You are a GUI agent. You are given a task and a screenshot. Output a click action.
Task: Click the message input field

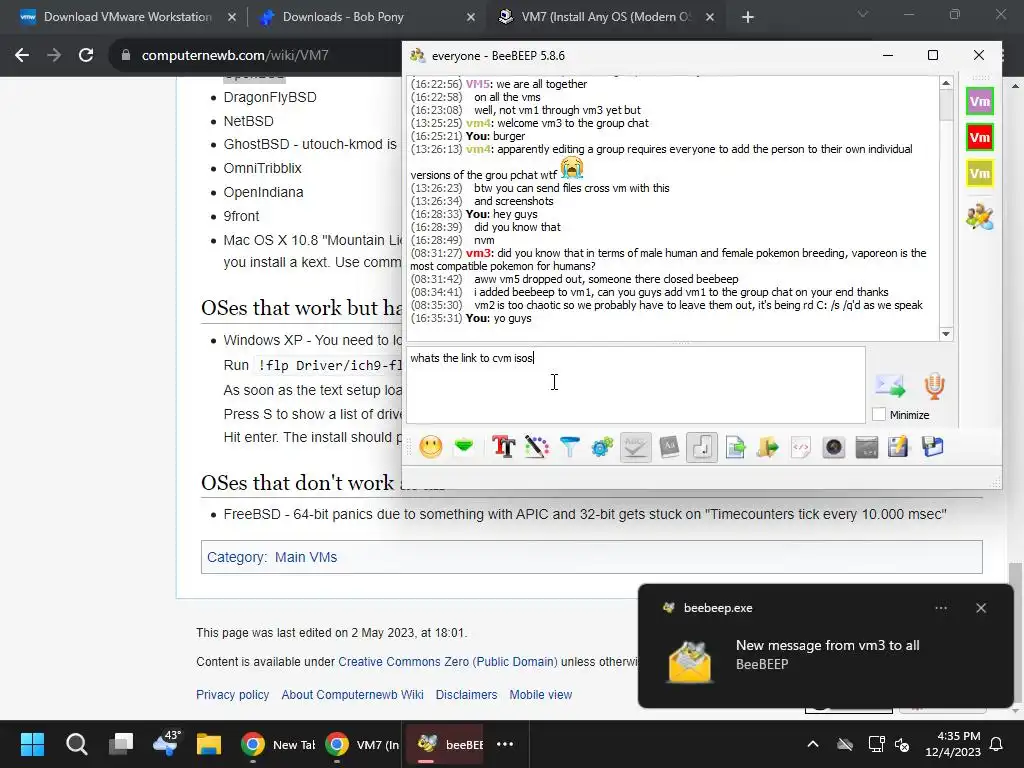[636, 385]
